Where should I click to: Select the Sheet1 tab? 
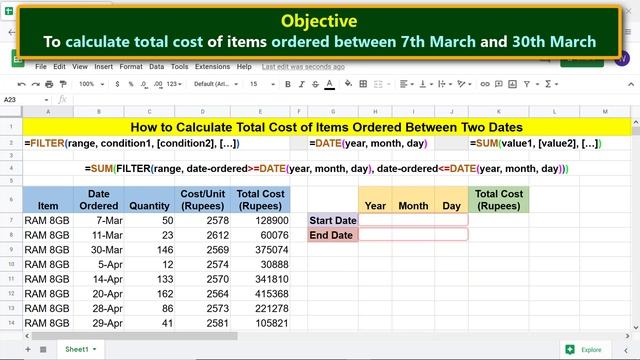coord(80,349)
